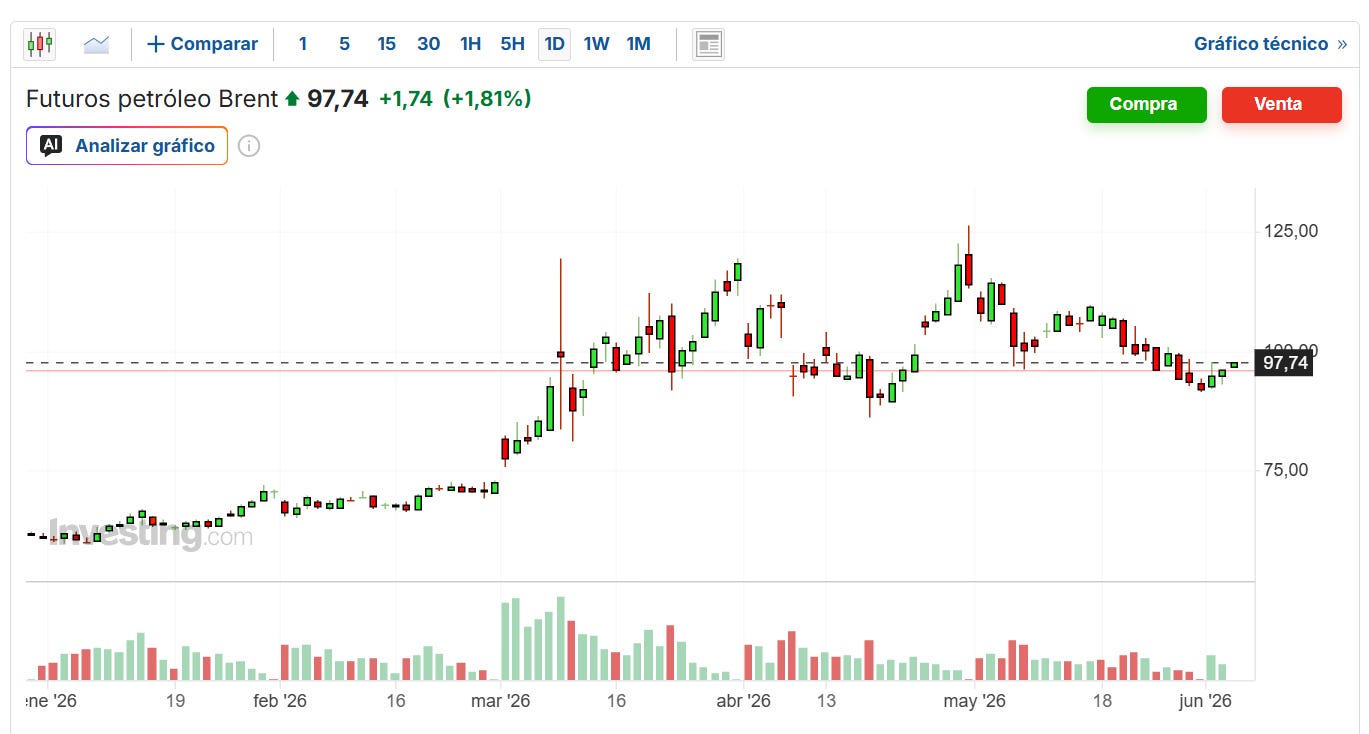Select the 1 minute timeframe
The height and width of the screenshot is (734, 1369).
click(303, 44)
